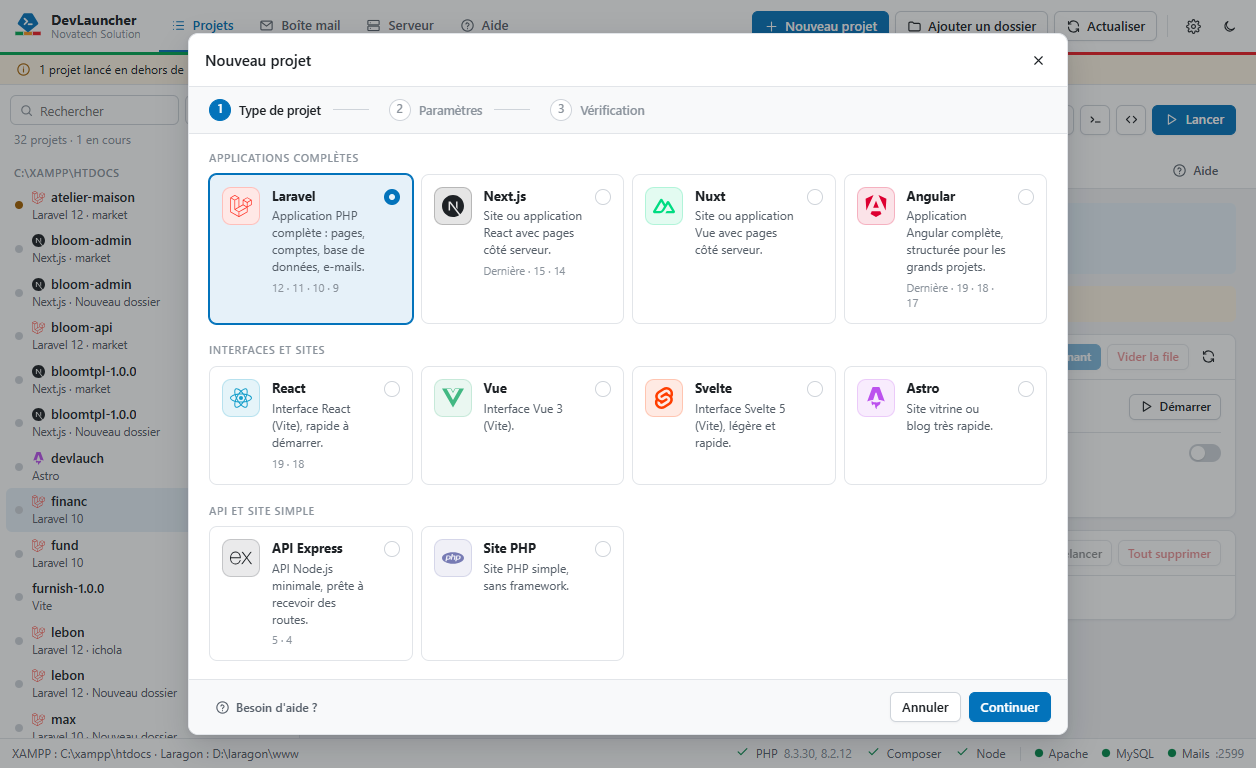
Task: Open terminal icon button beside Lancer
Action: pos(1097,120)
